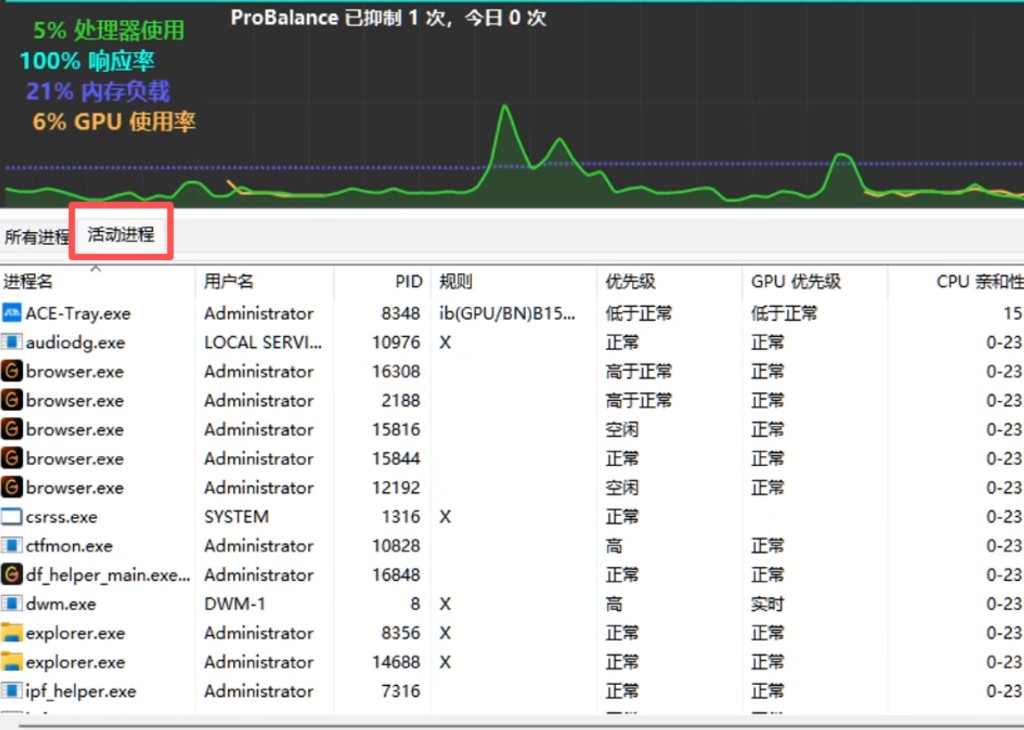Click the ACE-Tray.exe process icon
The width and height of the screenshot is (1024, 730).
pos(12,313)
